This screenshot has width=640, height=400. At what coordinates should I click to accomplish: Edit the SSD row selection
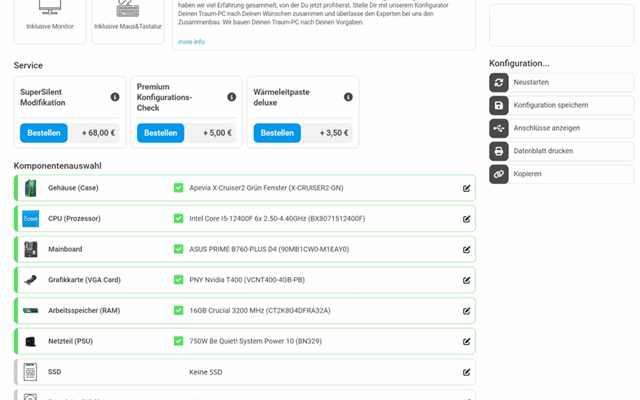pyautogui.click(x=466, y=372)
